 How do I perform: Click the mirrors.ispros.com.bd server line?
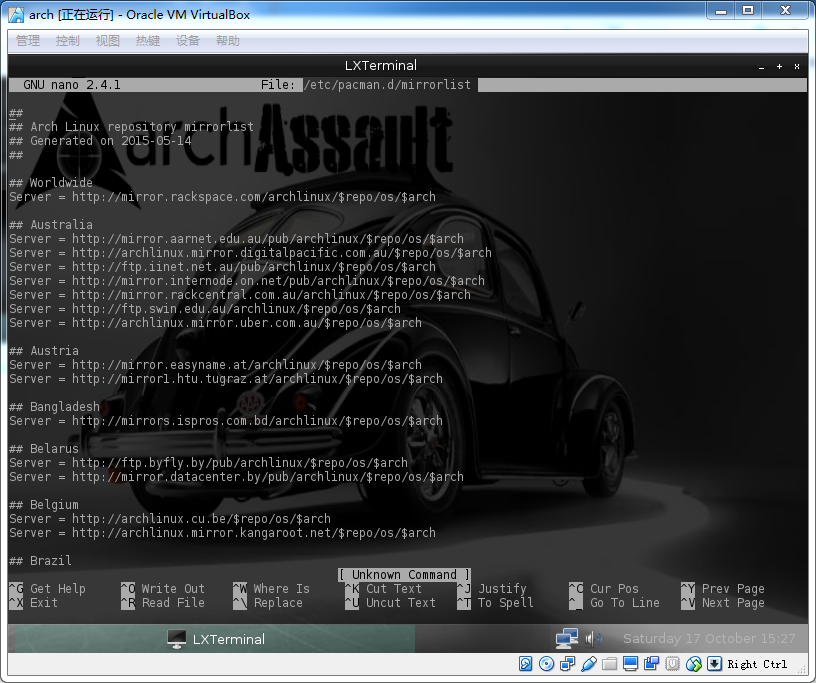226,421
